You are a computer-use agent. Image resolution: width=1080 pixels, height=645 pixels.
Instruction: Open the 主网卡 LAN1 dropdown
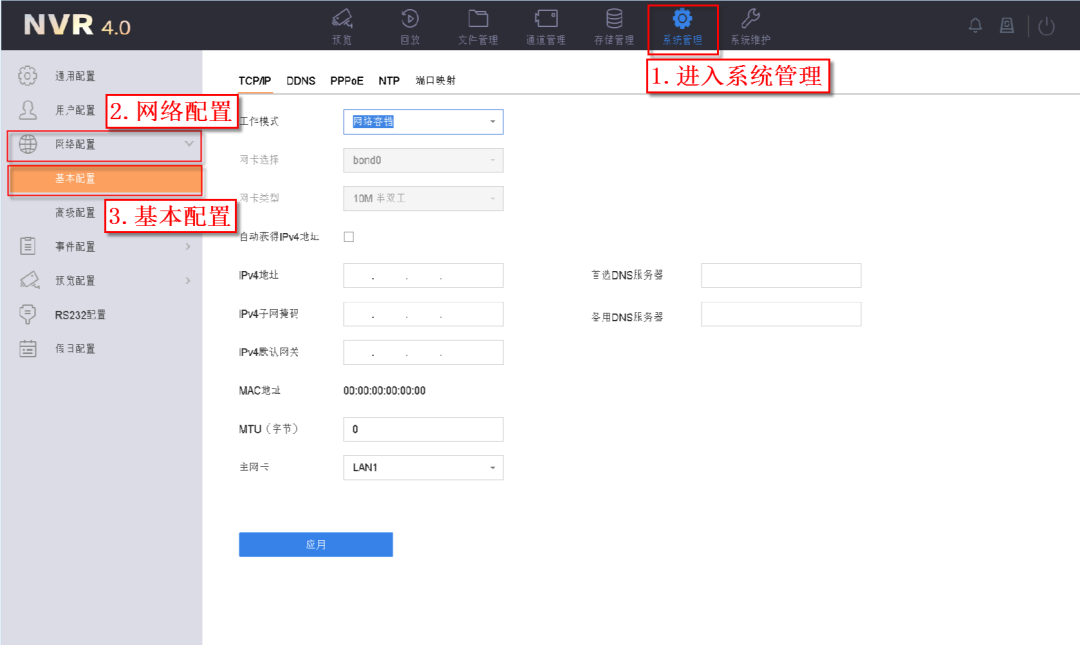click(x=423, y=468)
